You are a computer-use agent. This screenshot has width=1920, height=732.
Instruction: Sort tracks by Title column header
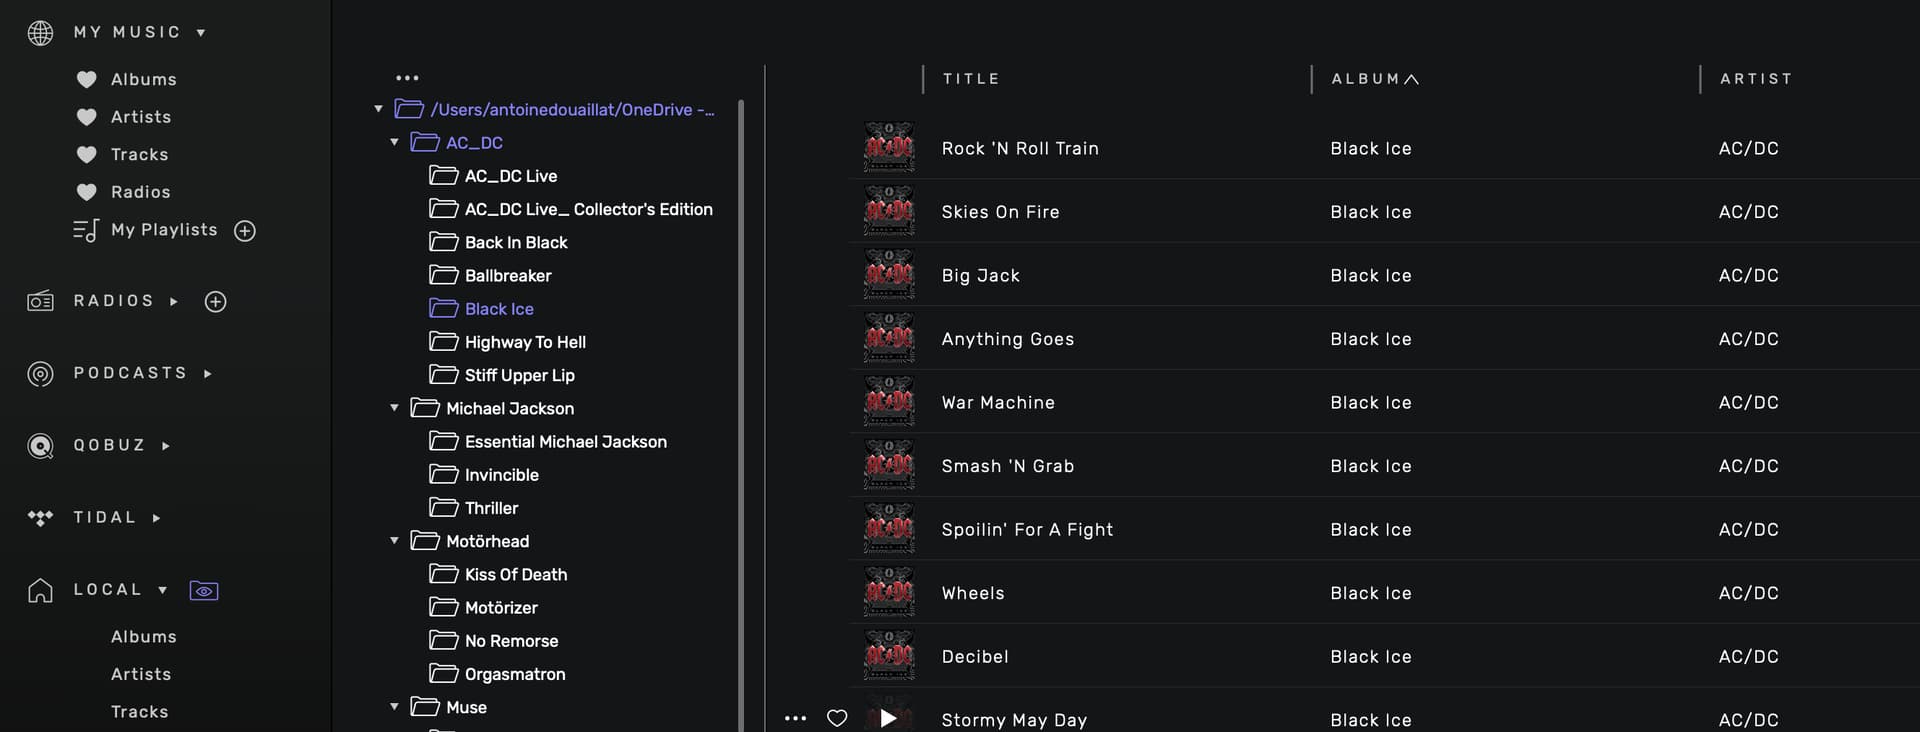coord(970,79)
